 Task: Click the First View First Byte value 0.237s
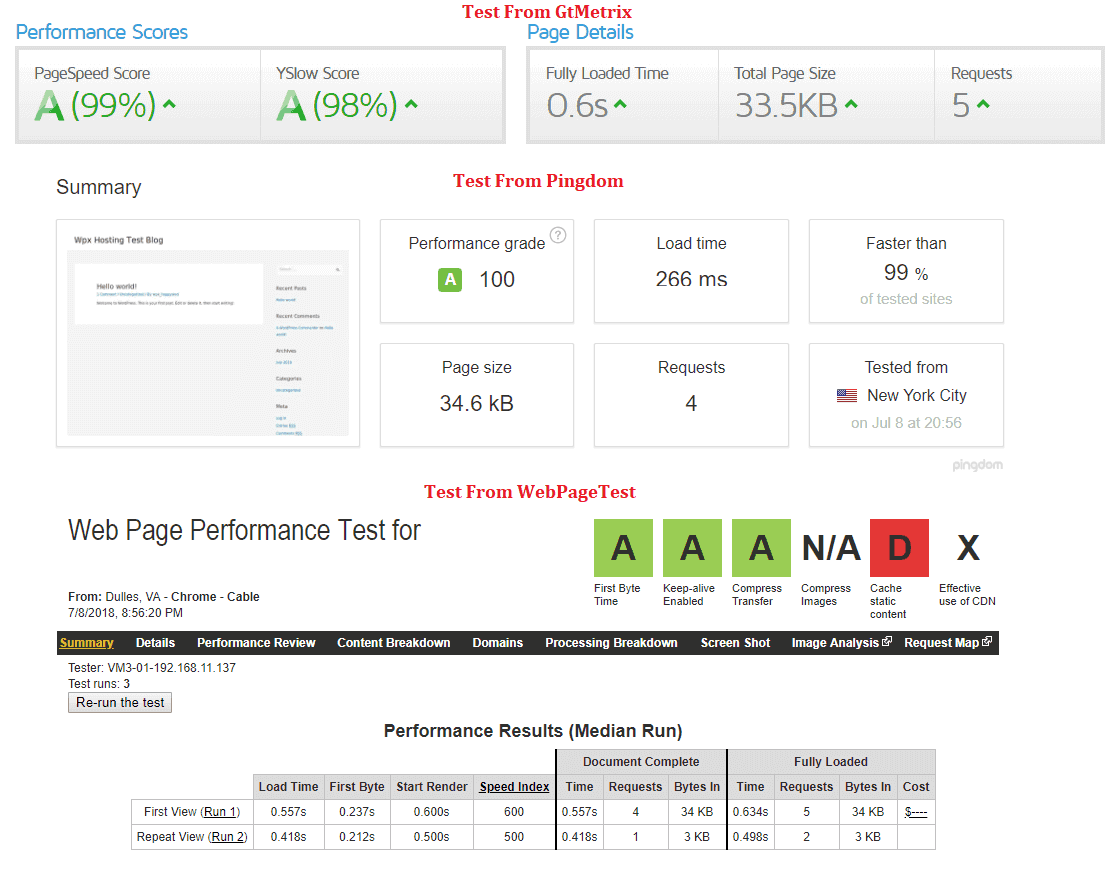click(x=356, y=812)
